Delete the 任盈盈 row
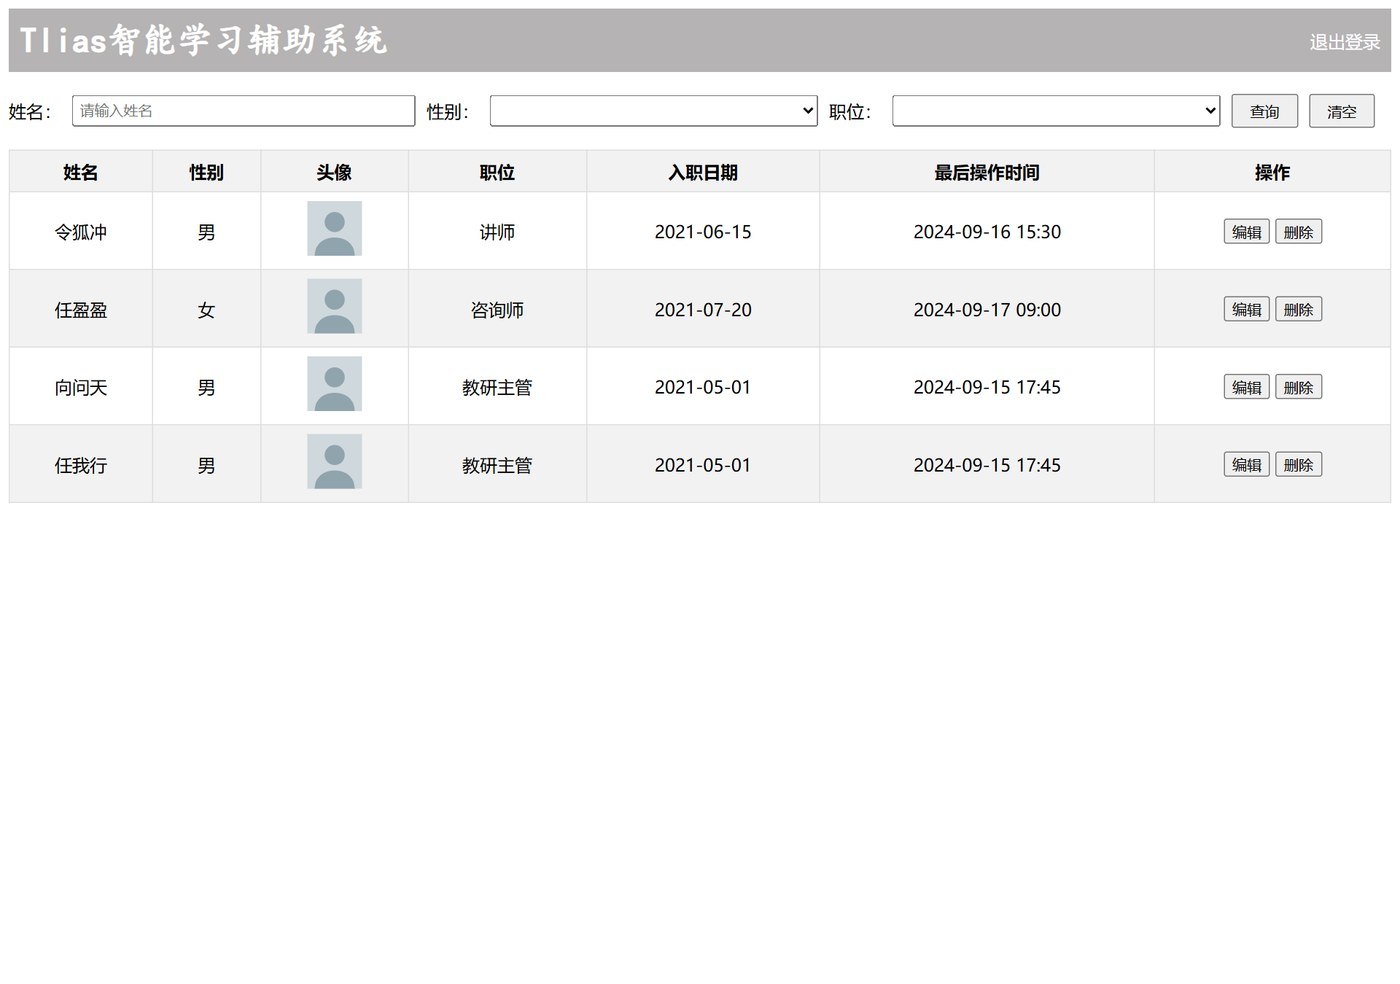 coord(1298,310)
